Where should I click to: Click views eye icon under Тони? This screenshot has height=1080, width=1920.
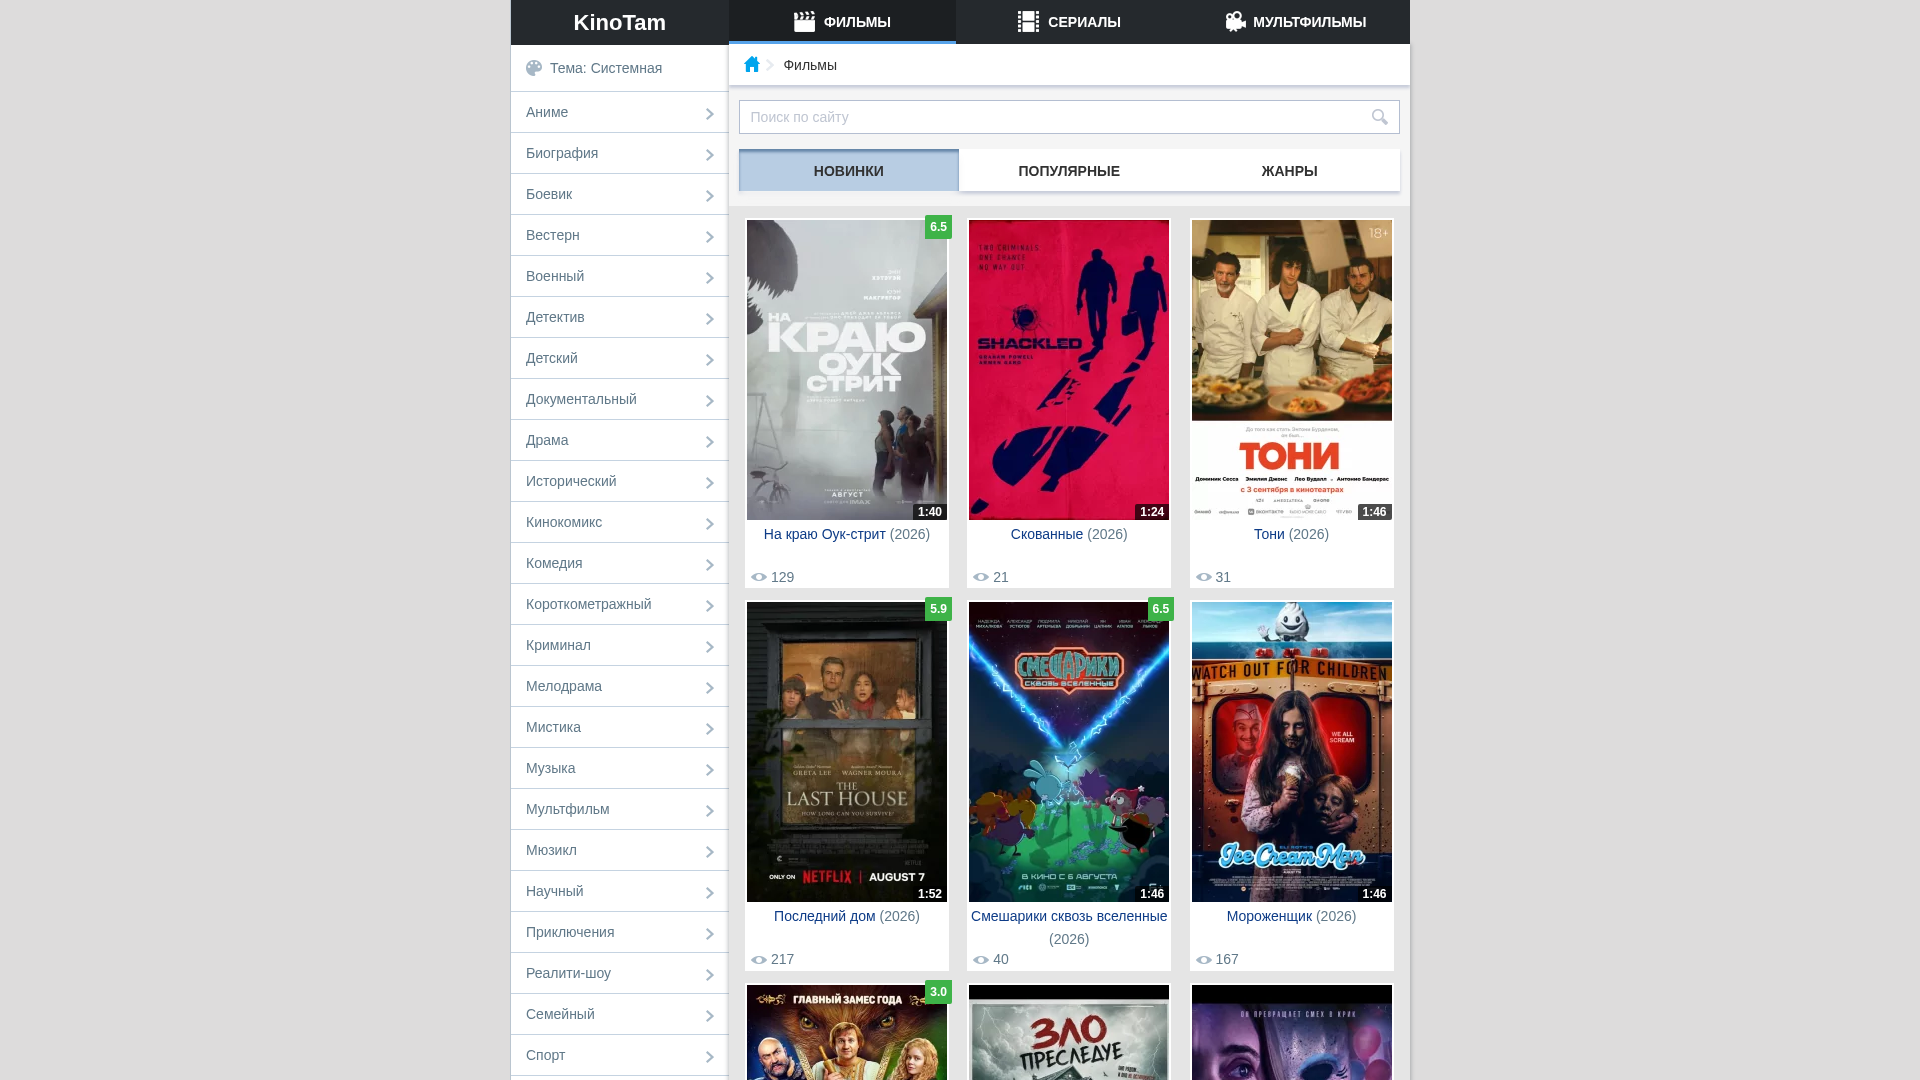pyautogui.click(x=1204, y=577)
